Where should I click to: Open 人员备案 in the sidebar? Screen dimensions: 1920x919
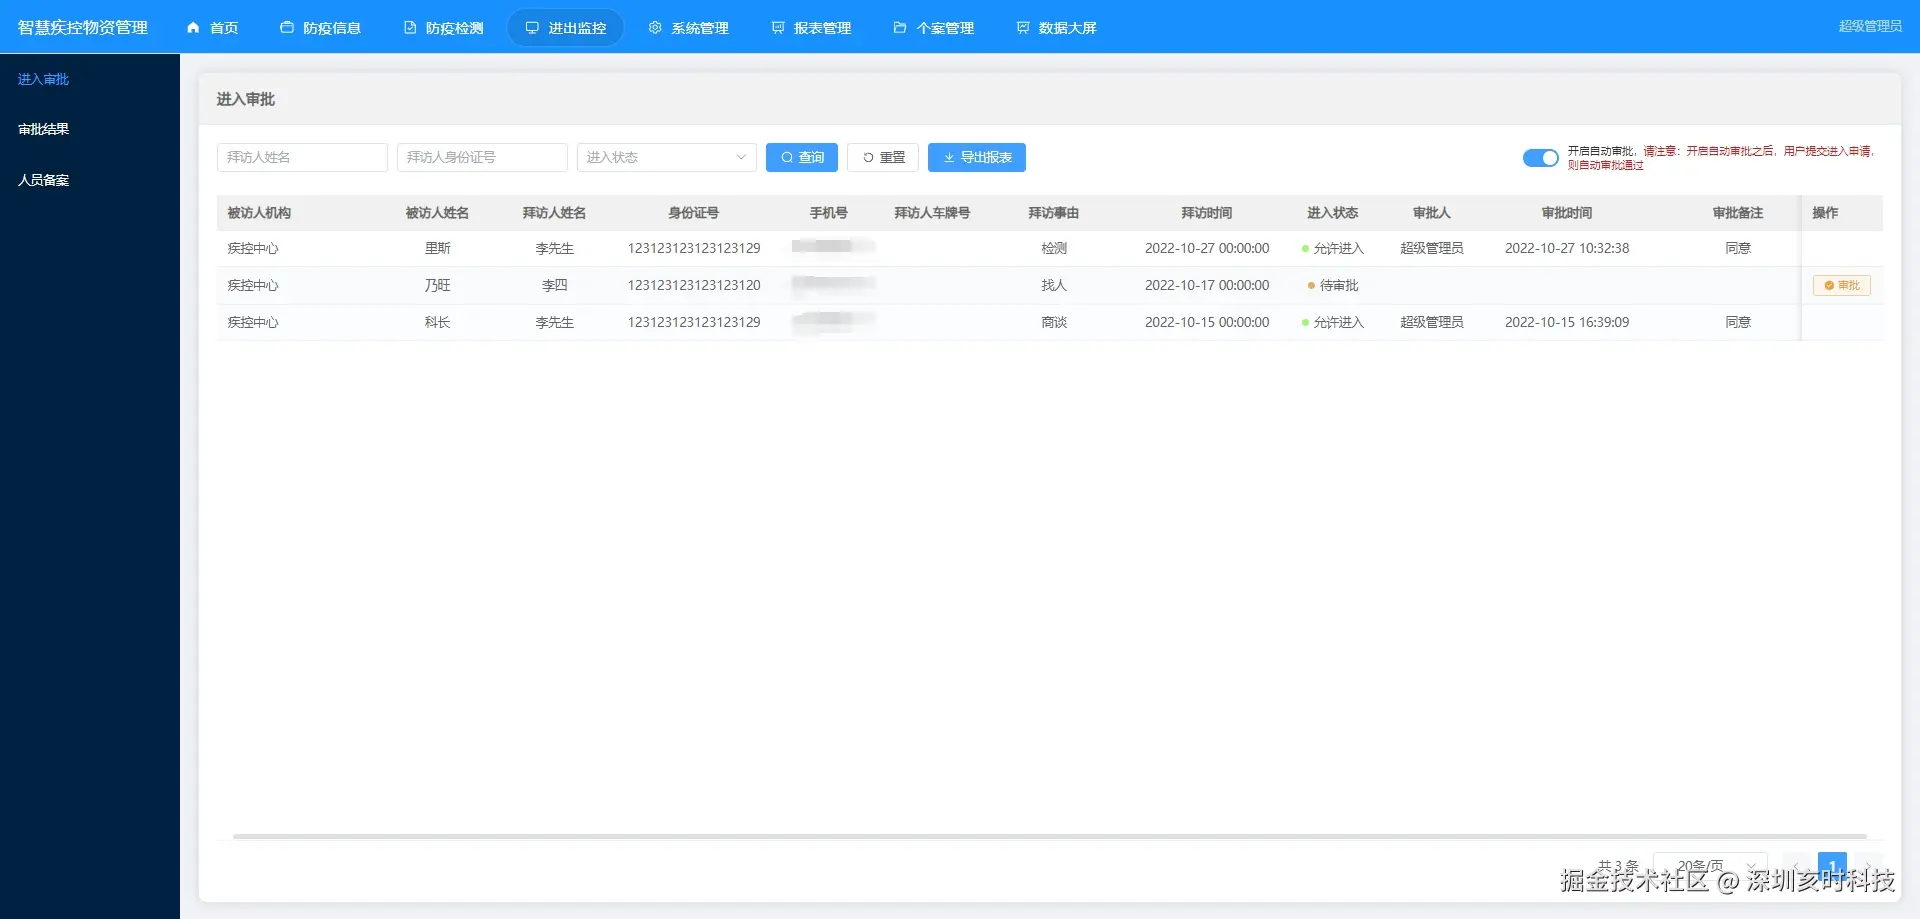(x=44, y=180)
